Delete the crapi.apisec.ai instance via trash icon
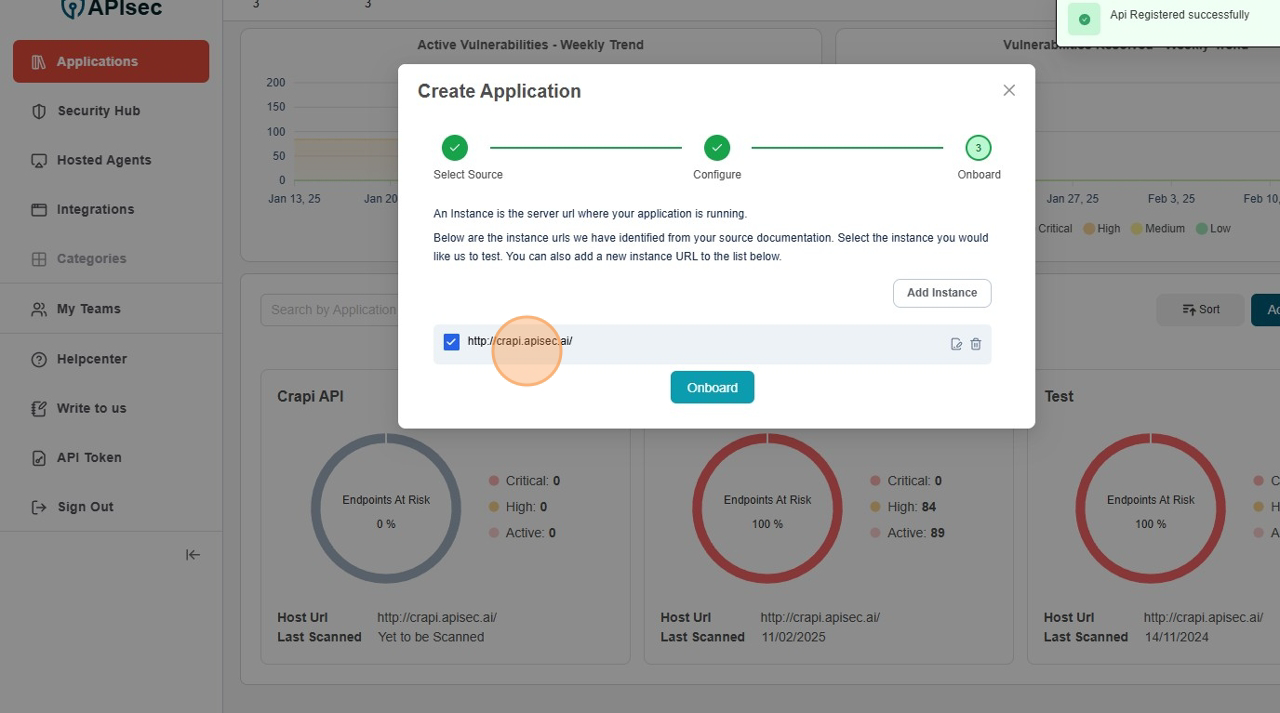 point(976,344)
